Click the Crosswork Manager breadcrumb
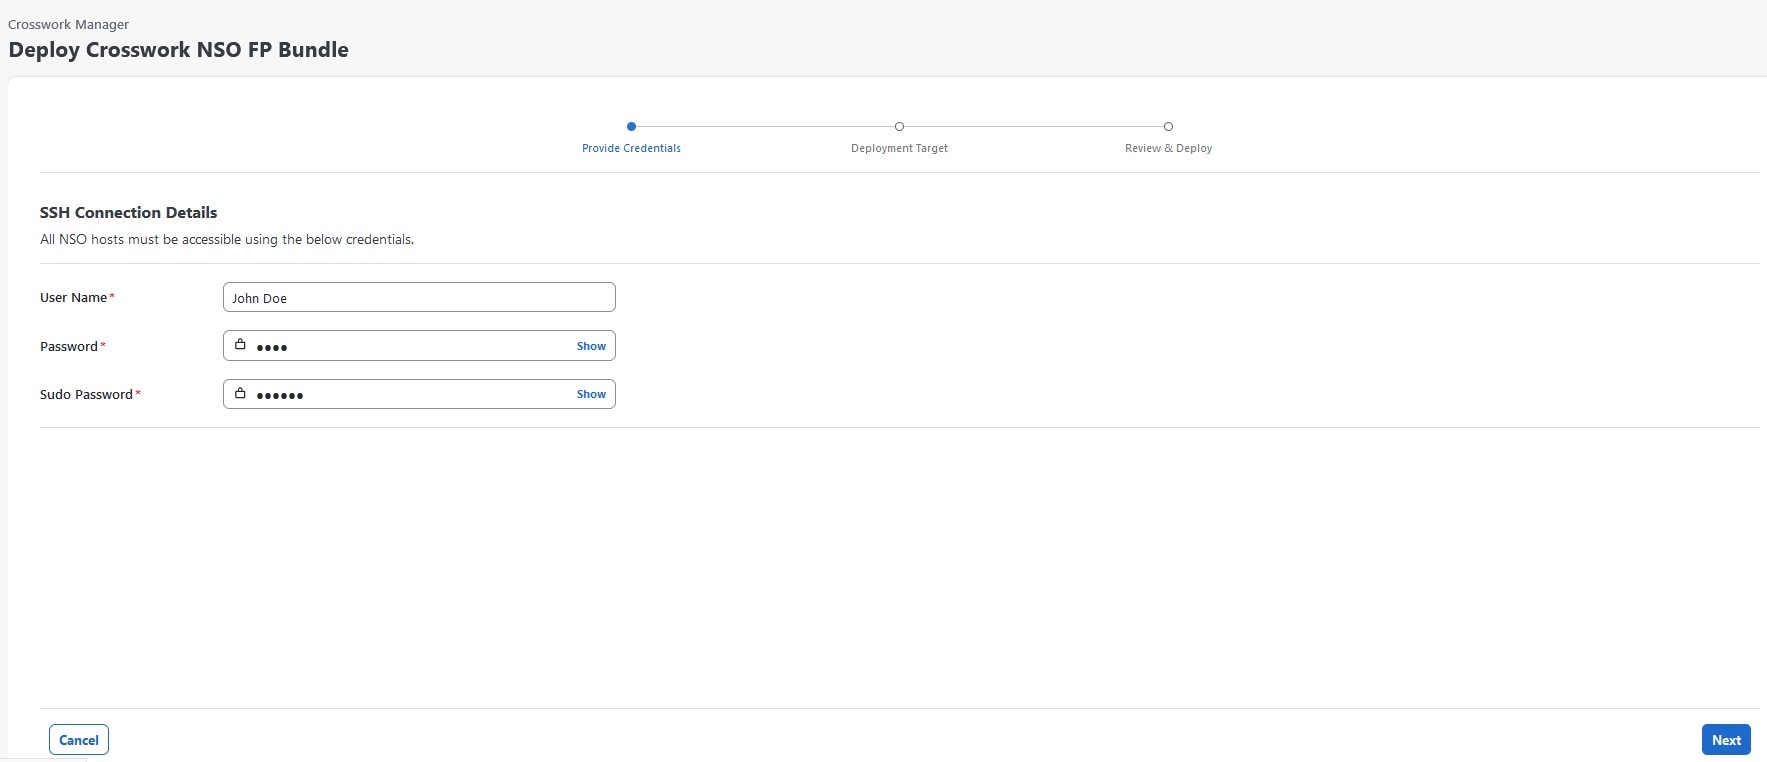1767x762 pixels. click(x=68, y=24)
